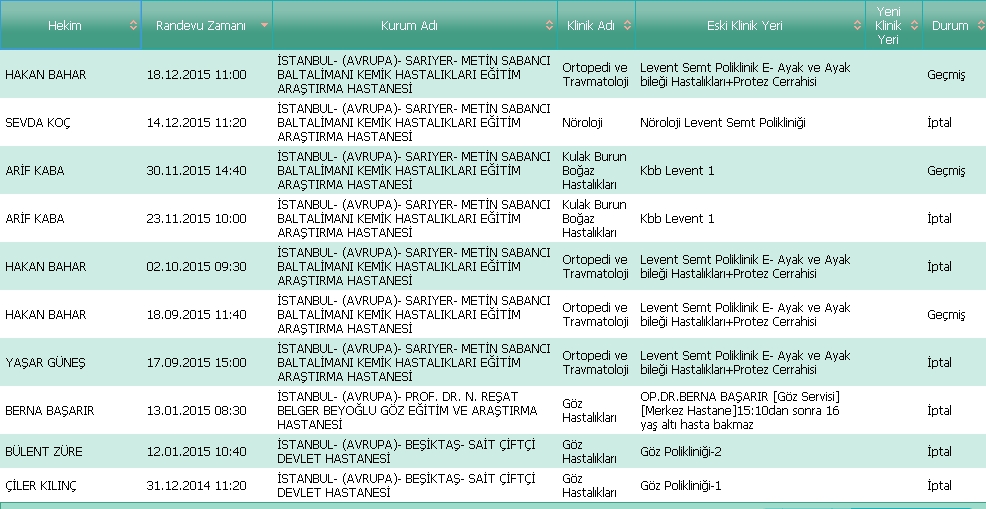The image size is (986, 509).
Task: Click Ortopedi ve Travmatoloji in 02.10.2015 row
Action: pyautogui.click(x=595, y=267)
